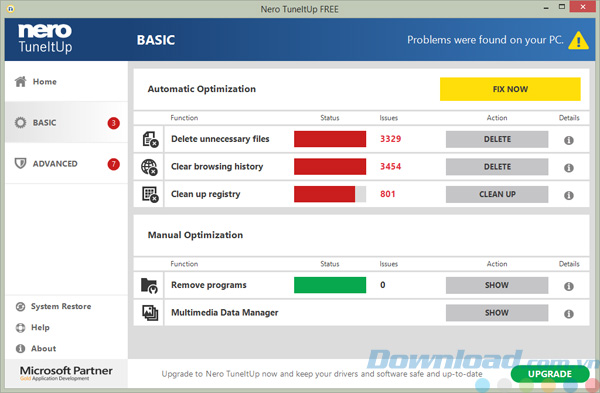Click the Multimedia Data Manager icon
The width and height of the screenshot is (600, 393).
tap(150, 313)
